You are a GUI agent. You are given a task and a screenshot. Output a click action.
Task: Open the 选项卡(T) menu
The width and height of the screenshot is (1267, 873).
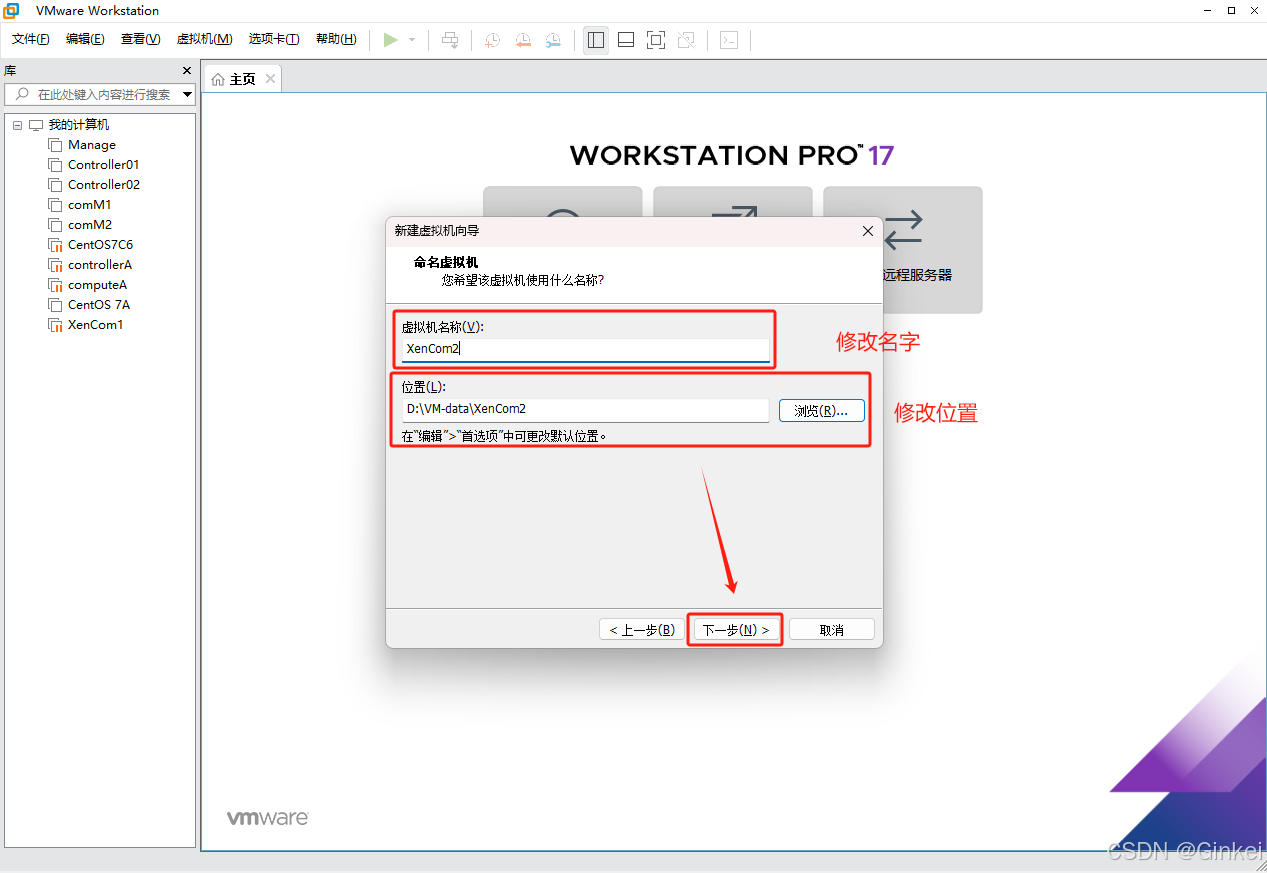[x=274, y=39]
